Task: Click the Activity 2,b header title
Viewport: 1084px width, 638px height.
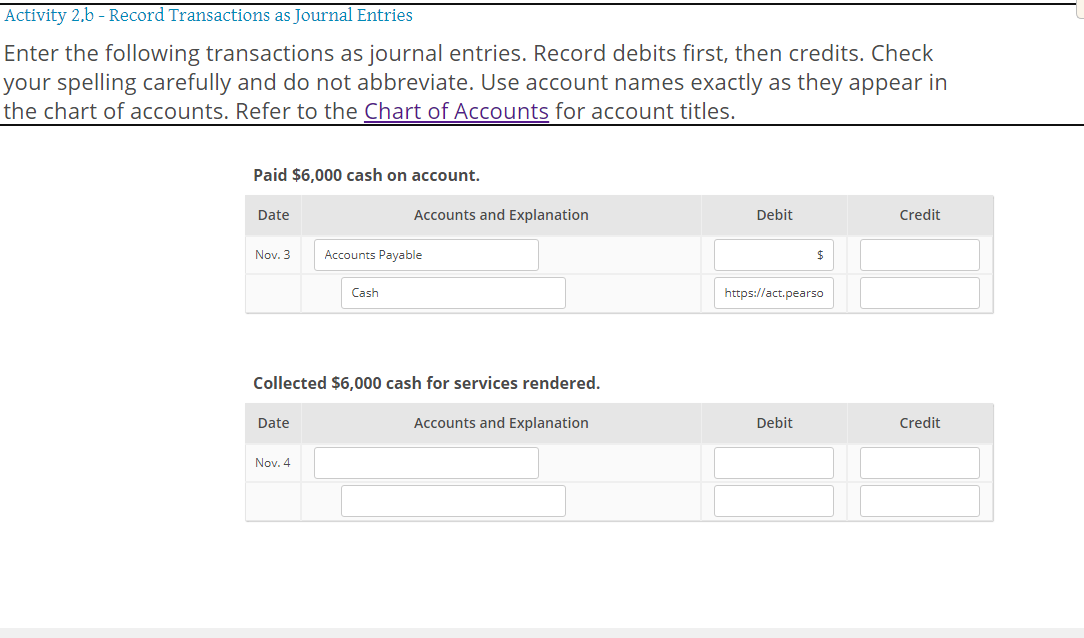Action: (206, 15)
